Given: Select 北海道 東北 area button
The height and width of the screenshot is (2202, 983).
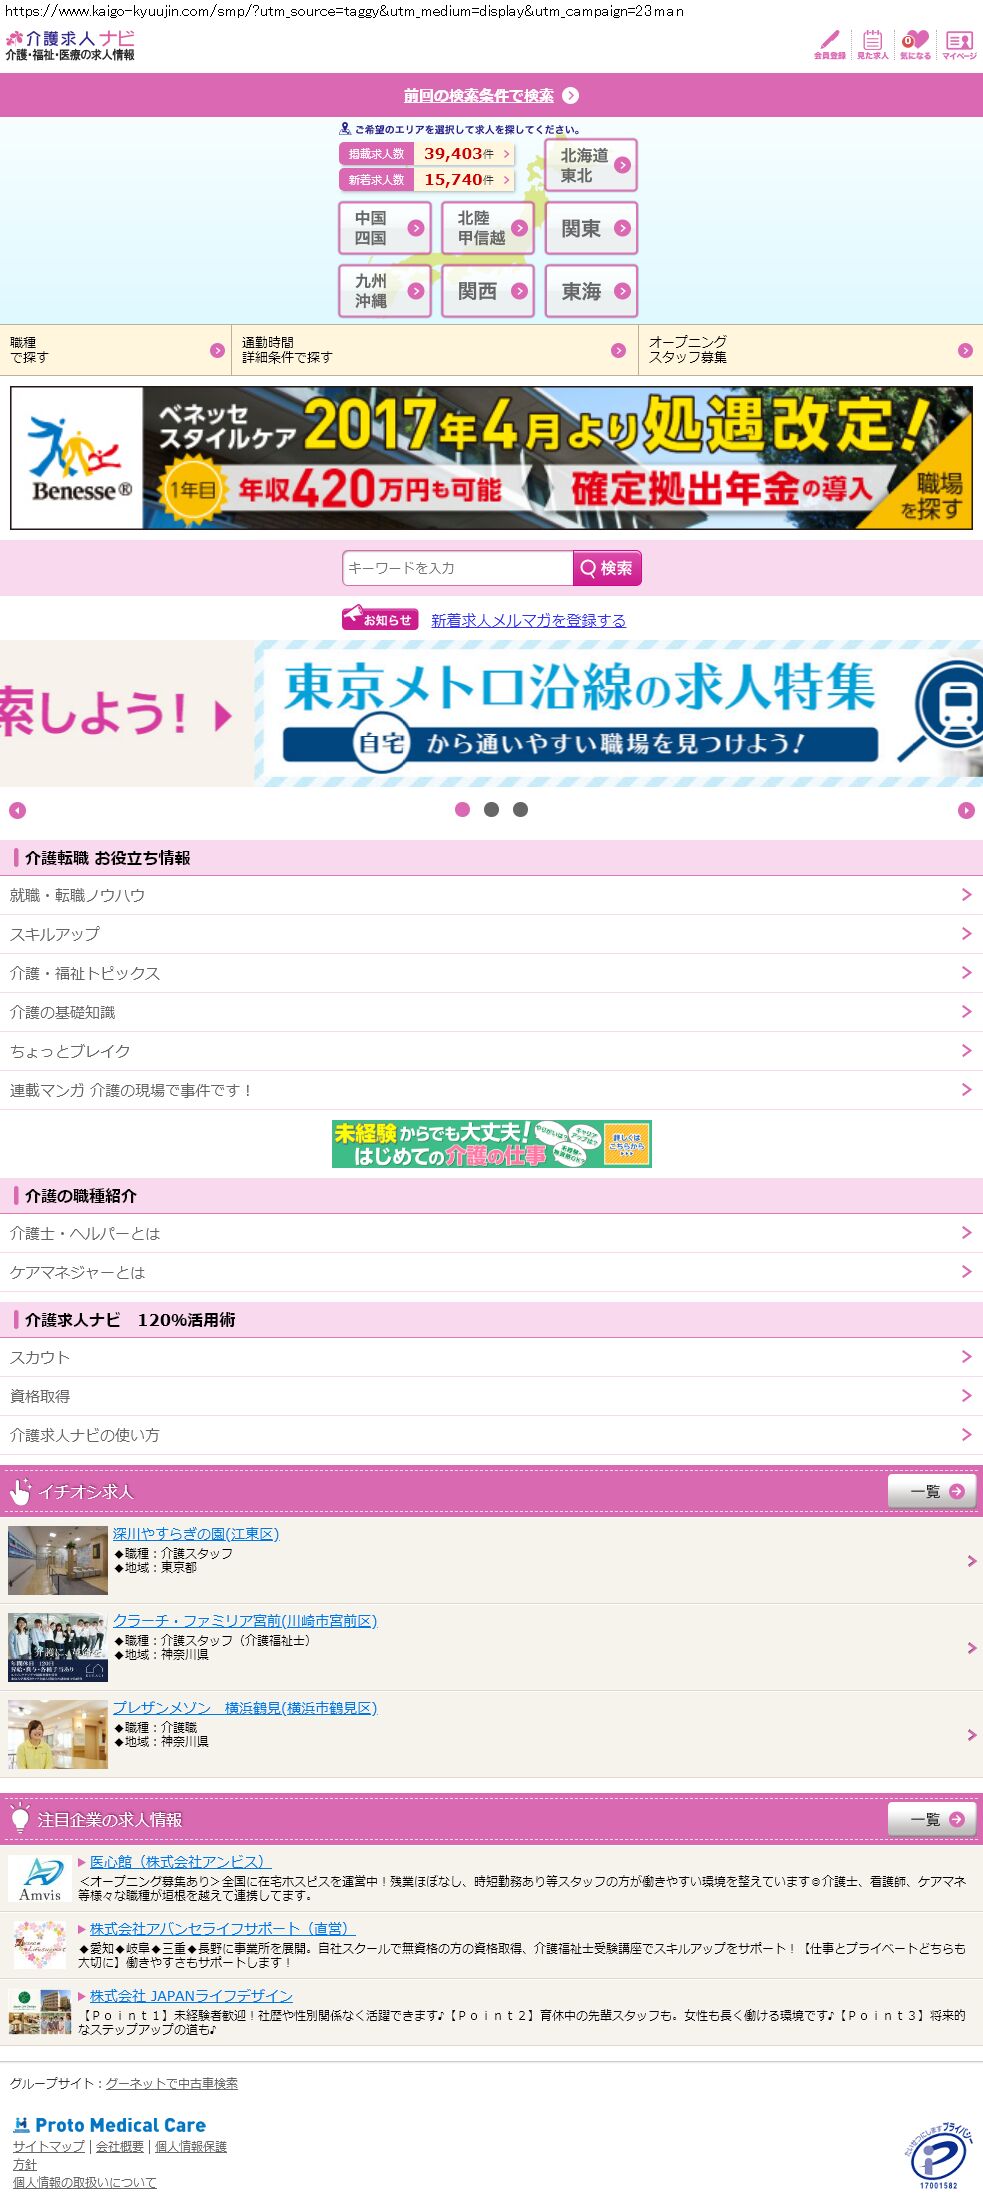Looking at the screenshot, I should click(x=591, y=165).
